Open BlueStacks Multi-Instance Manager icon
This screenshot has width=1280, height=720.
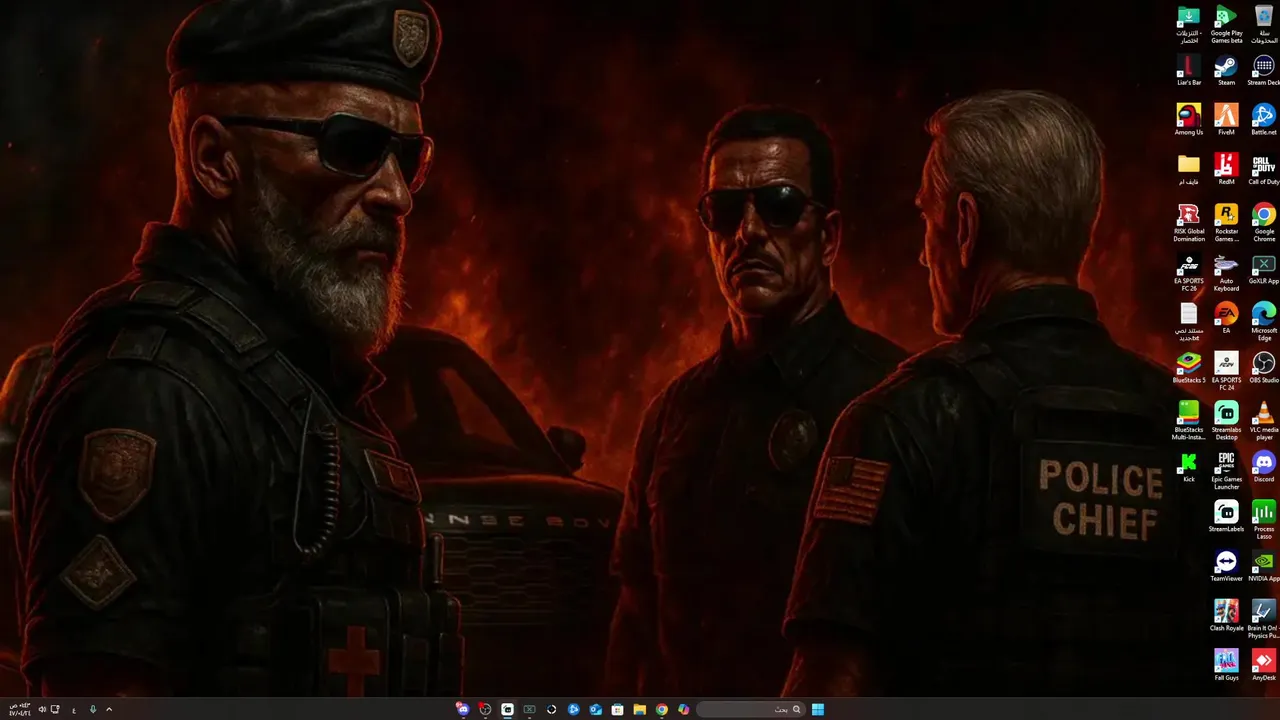point(1188,421)
